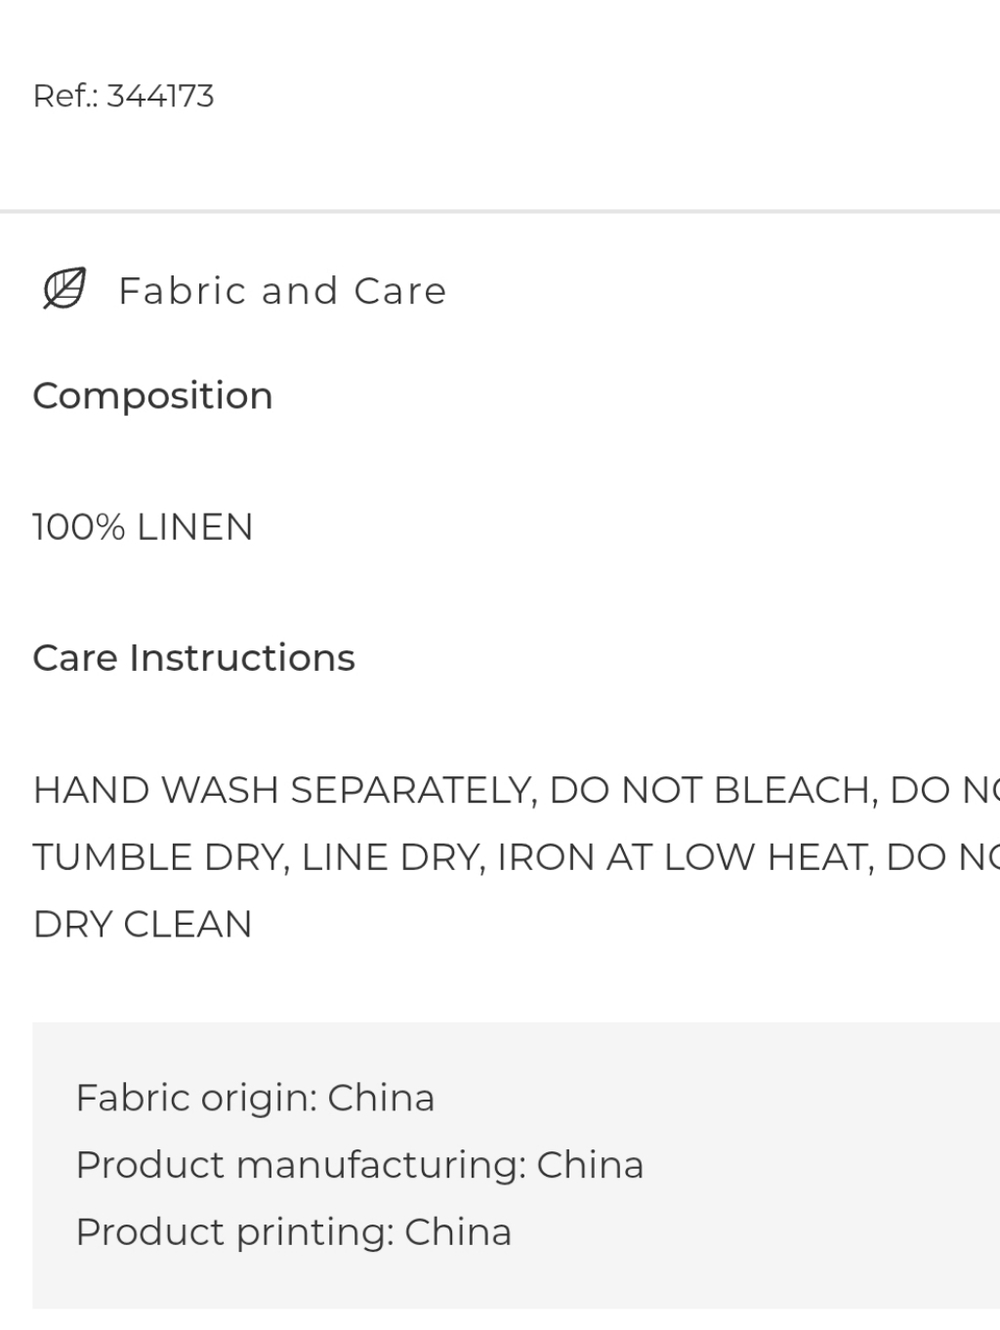
Task: Click China next to Fabric origin
Action: point(381,1098)
